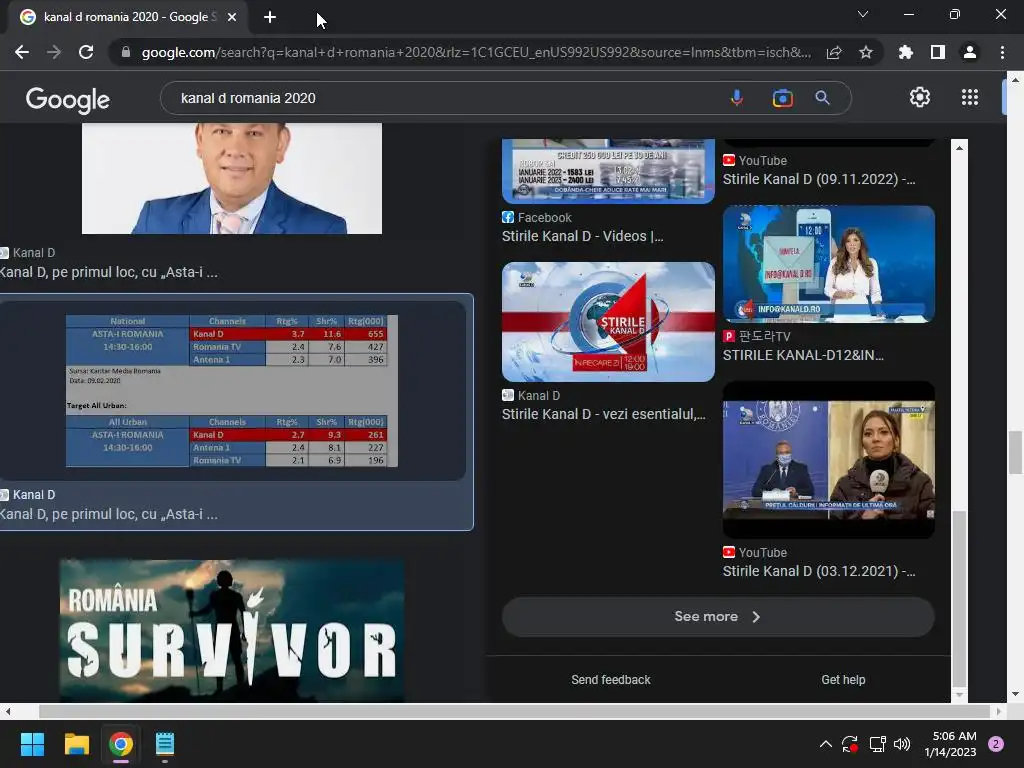Open network display tray icon
Image resolution: width=1024 pixels, height=768 pixels.
(877, 744)
